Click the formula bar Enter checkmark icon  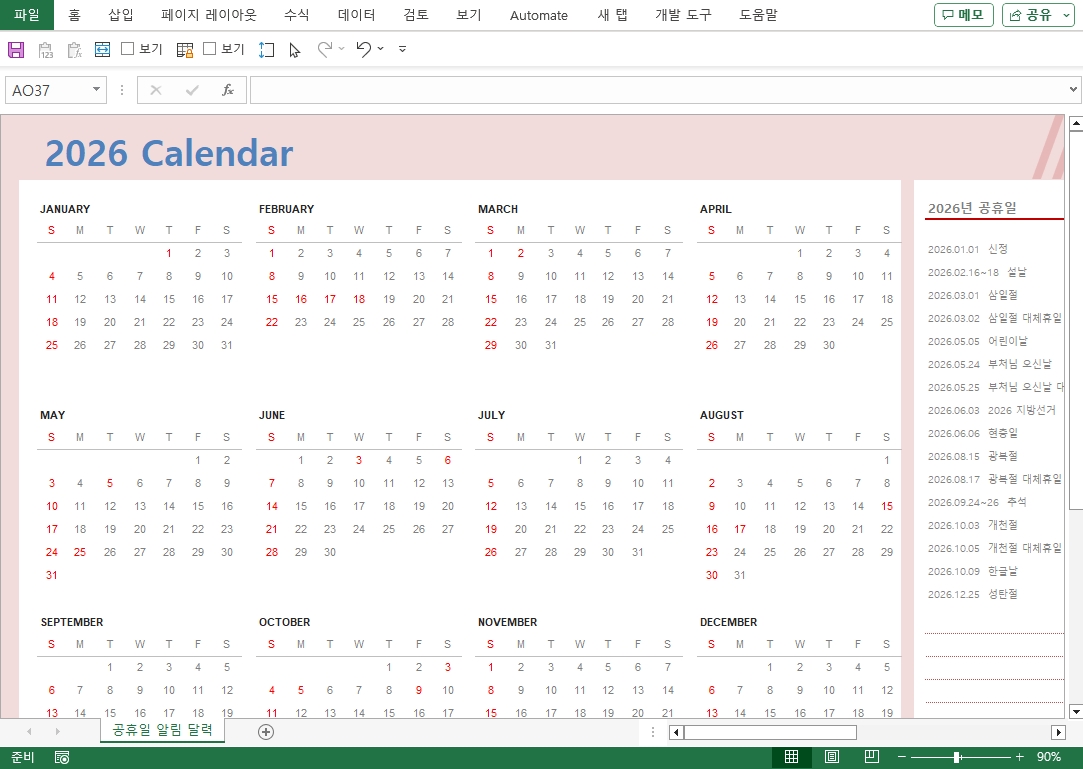pos(192,90)
